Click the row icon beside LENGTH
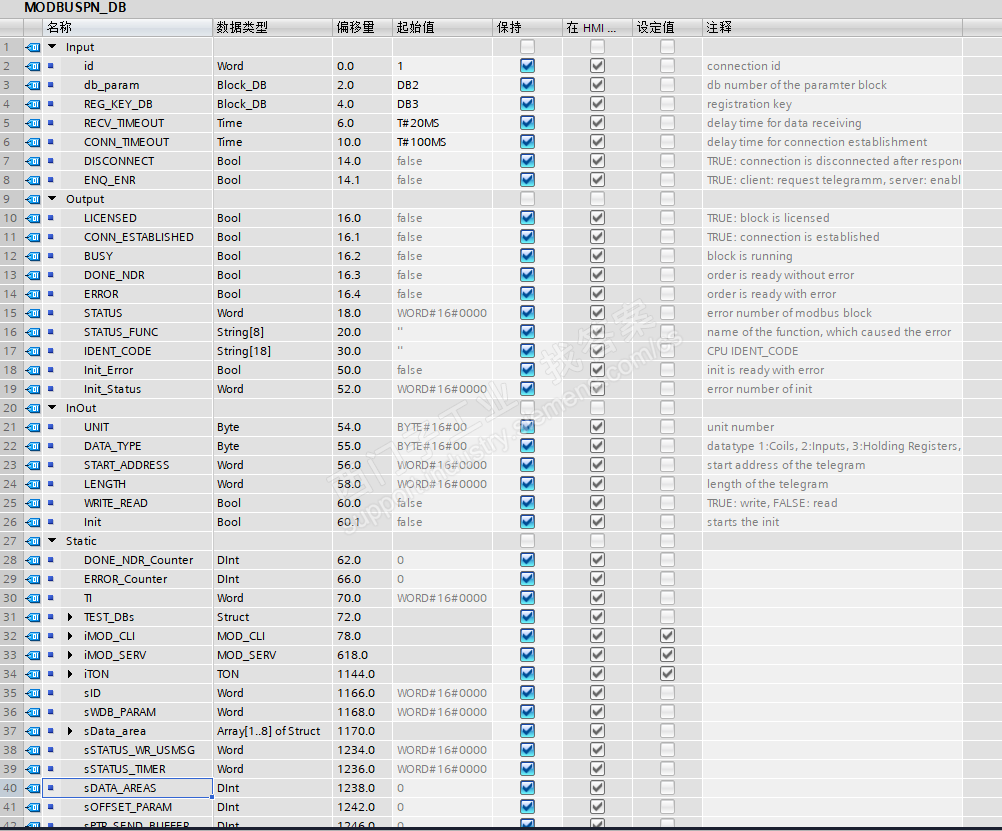This screenshot has width=1002, height=831. point(33,484)
